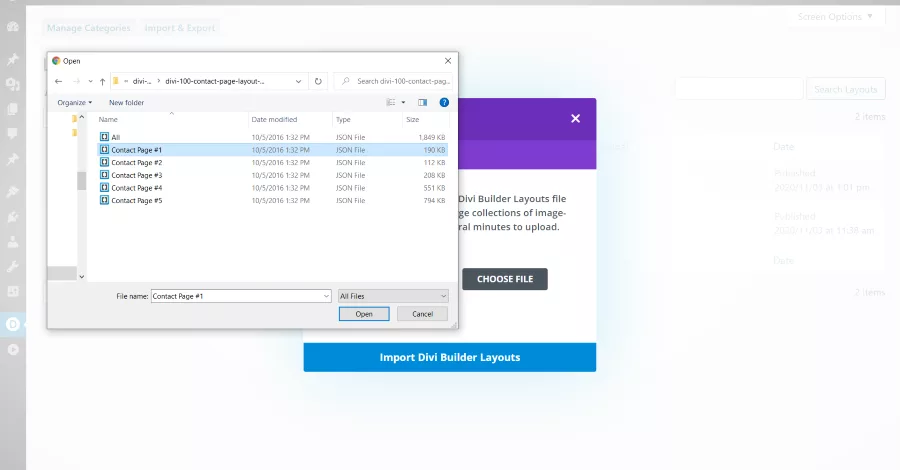Open the Pages icon in sidebar

click(x=13, y=109)
